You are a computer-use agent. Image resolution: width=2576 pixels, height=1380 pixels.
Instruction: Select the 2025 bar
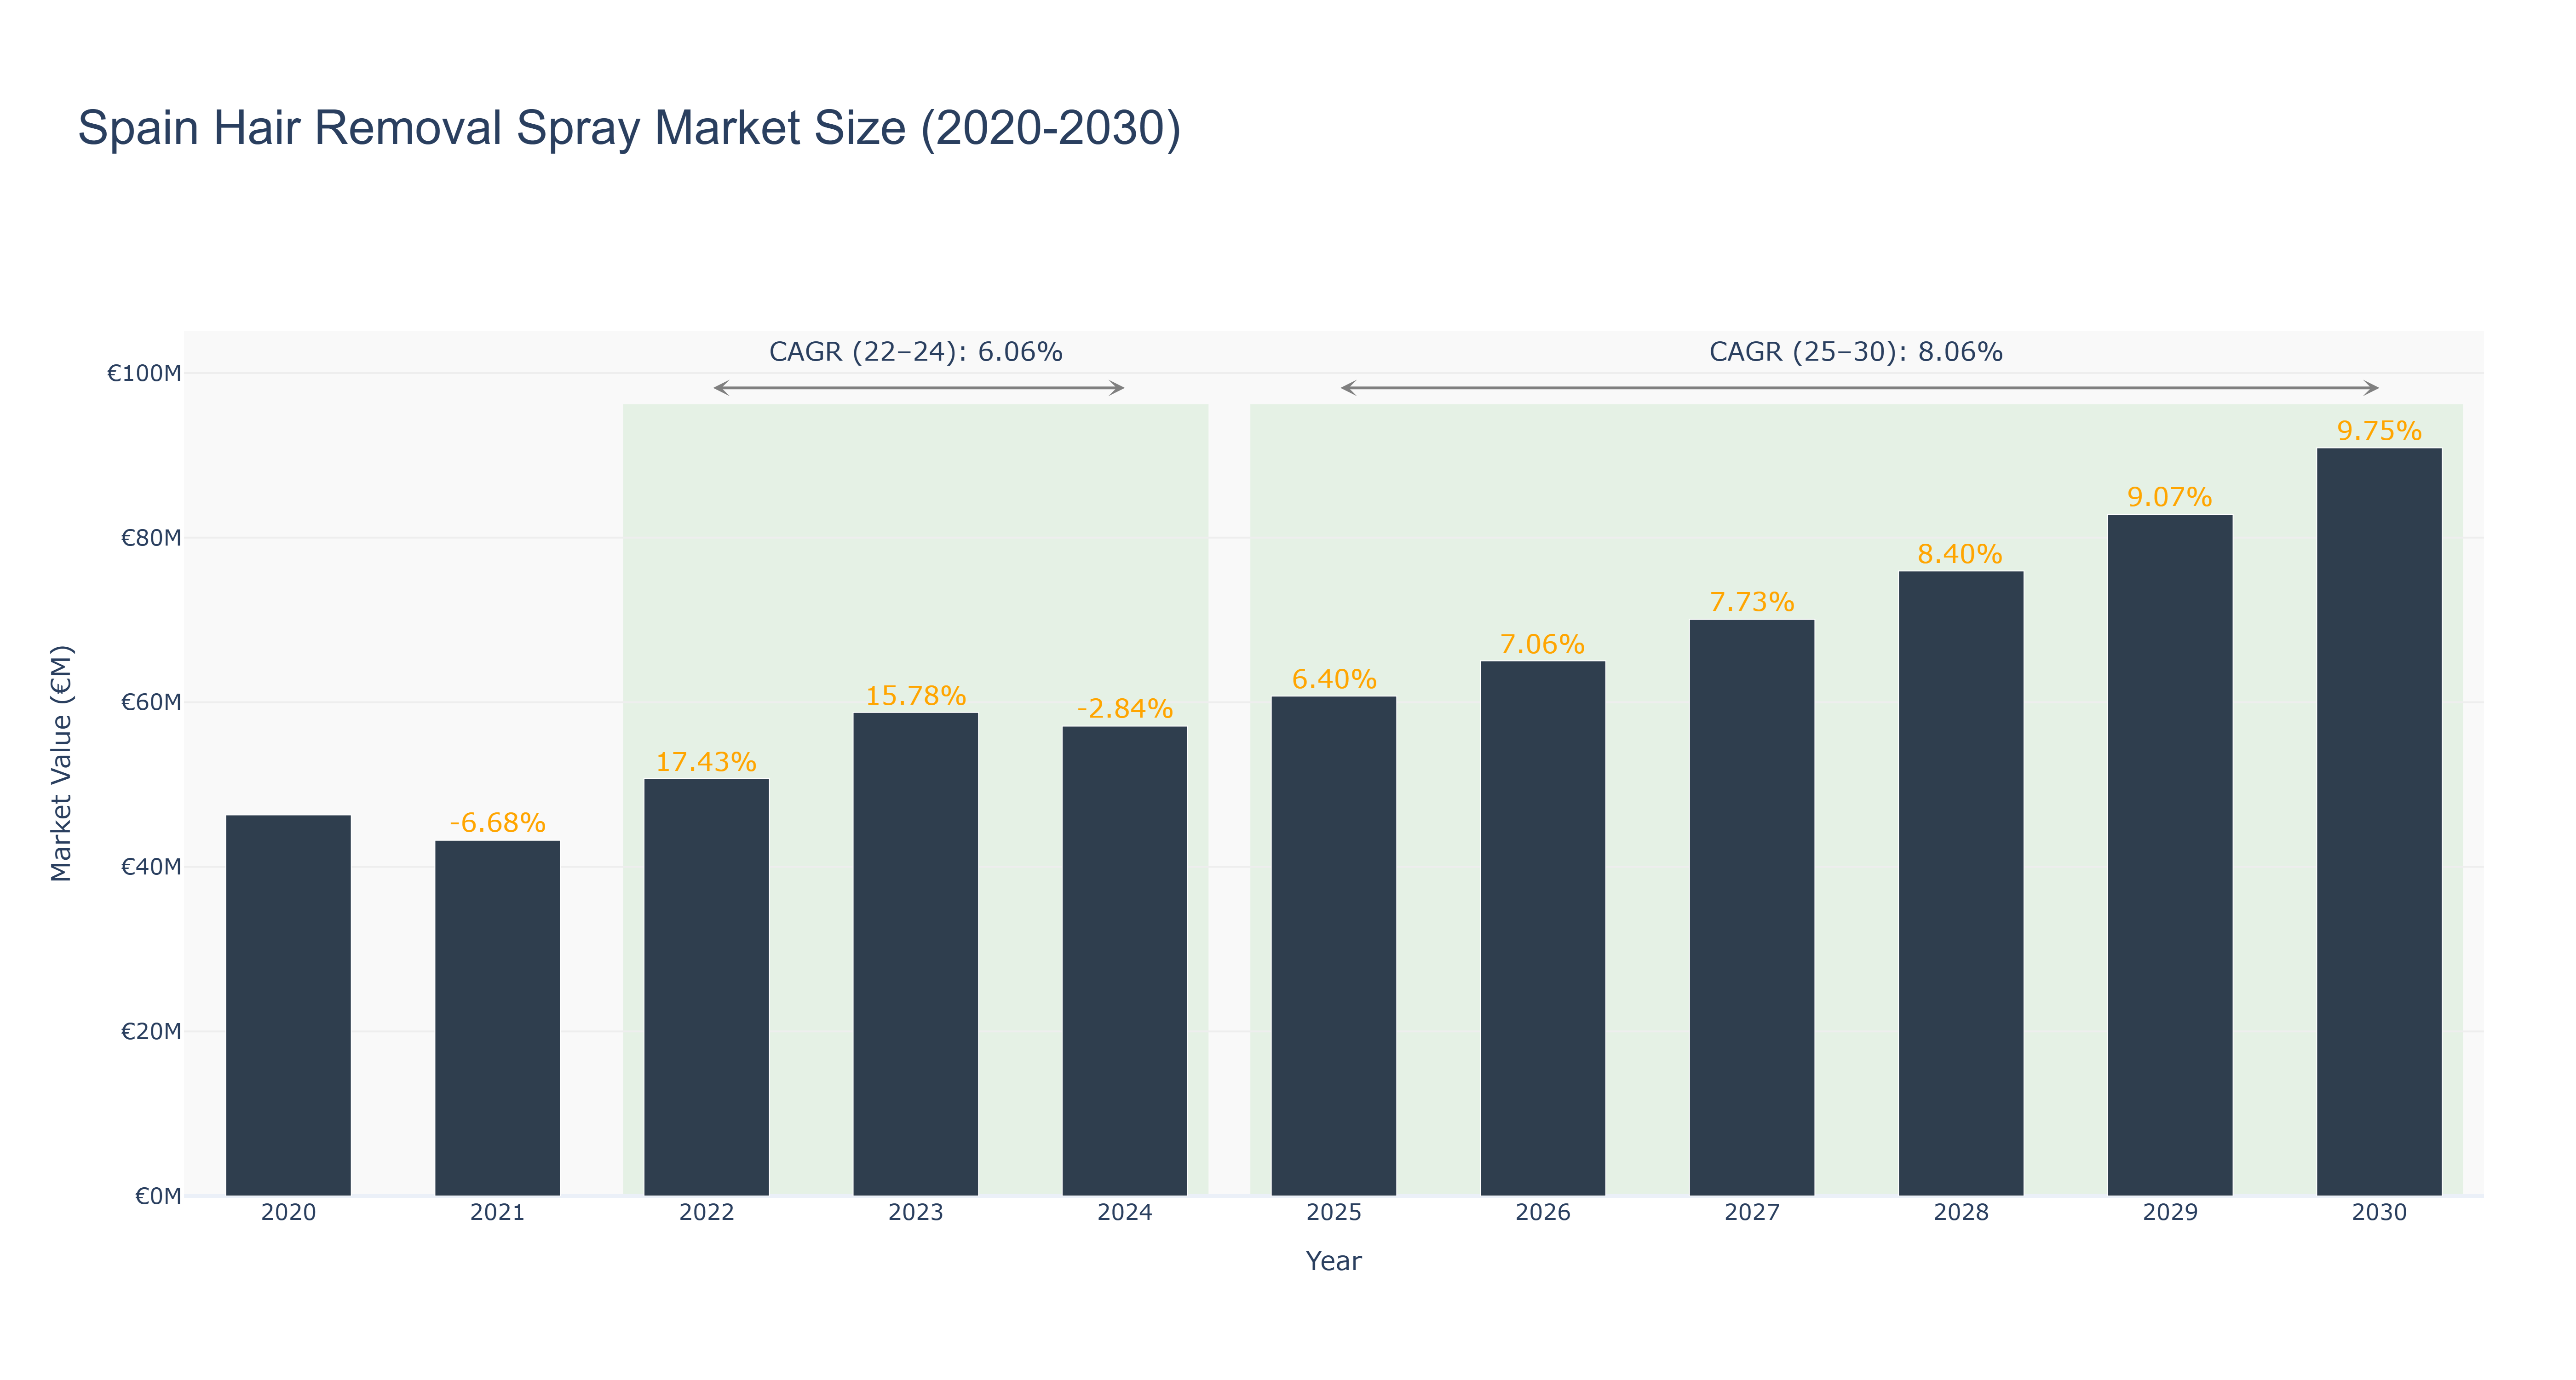coord(1333,946)
